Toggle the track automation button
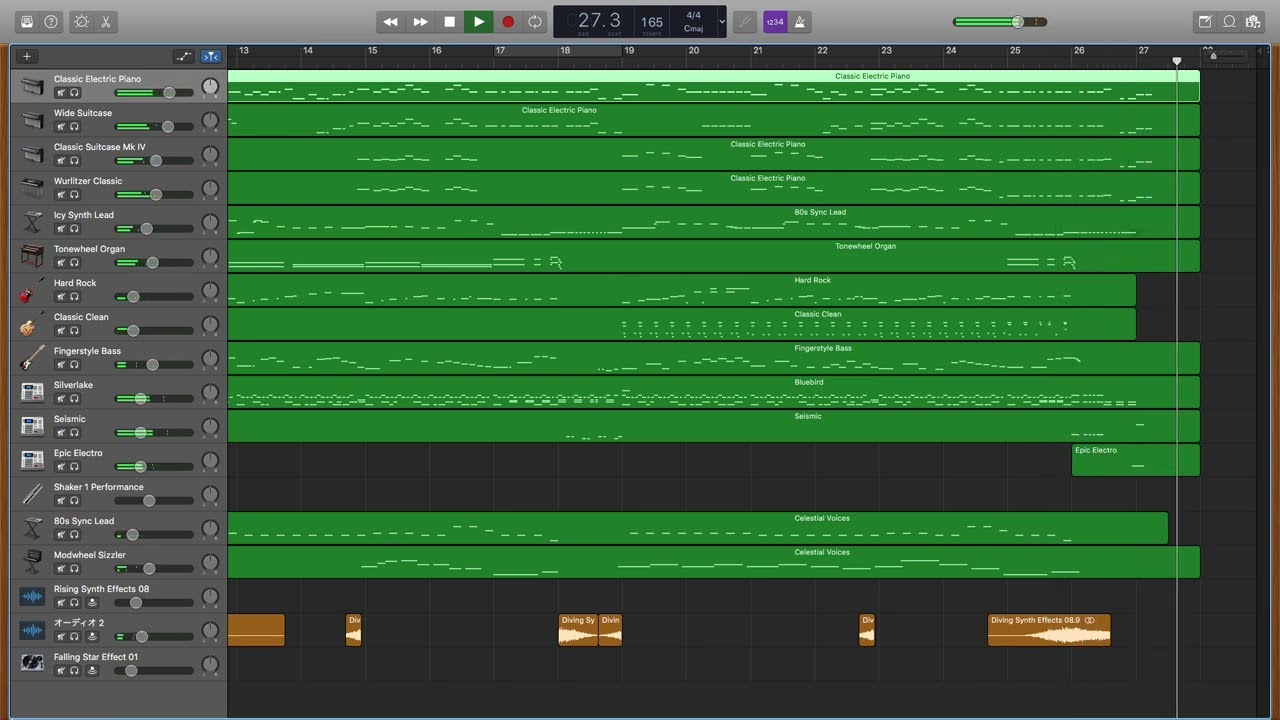Image resolution: width=1280 pixels, height=720 pixels. [183, 57]
